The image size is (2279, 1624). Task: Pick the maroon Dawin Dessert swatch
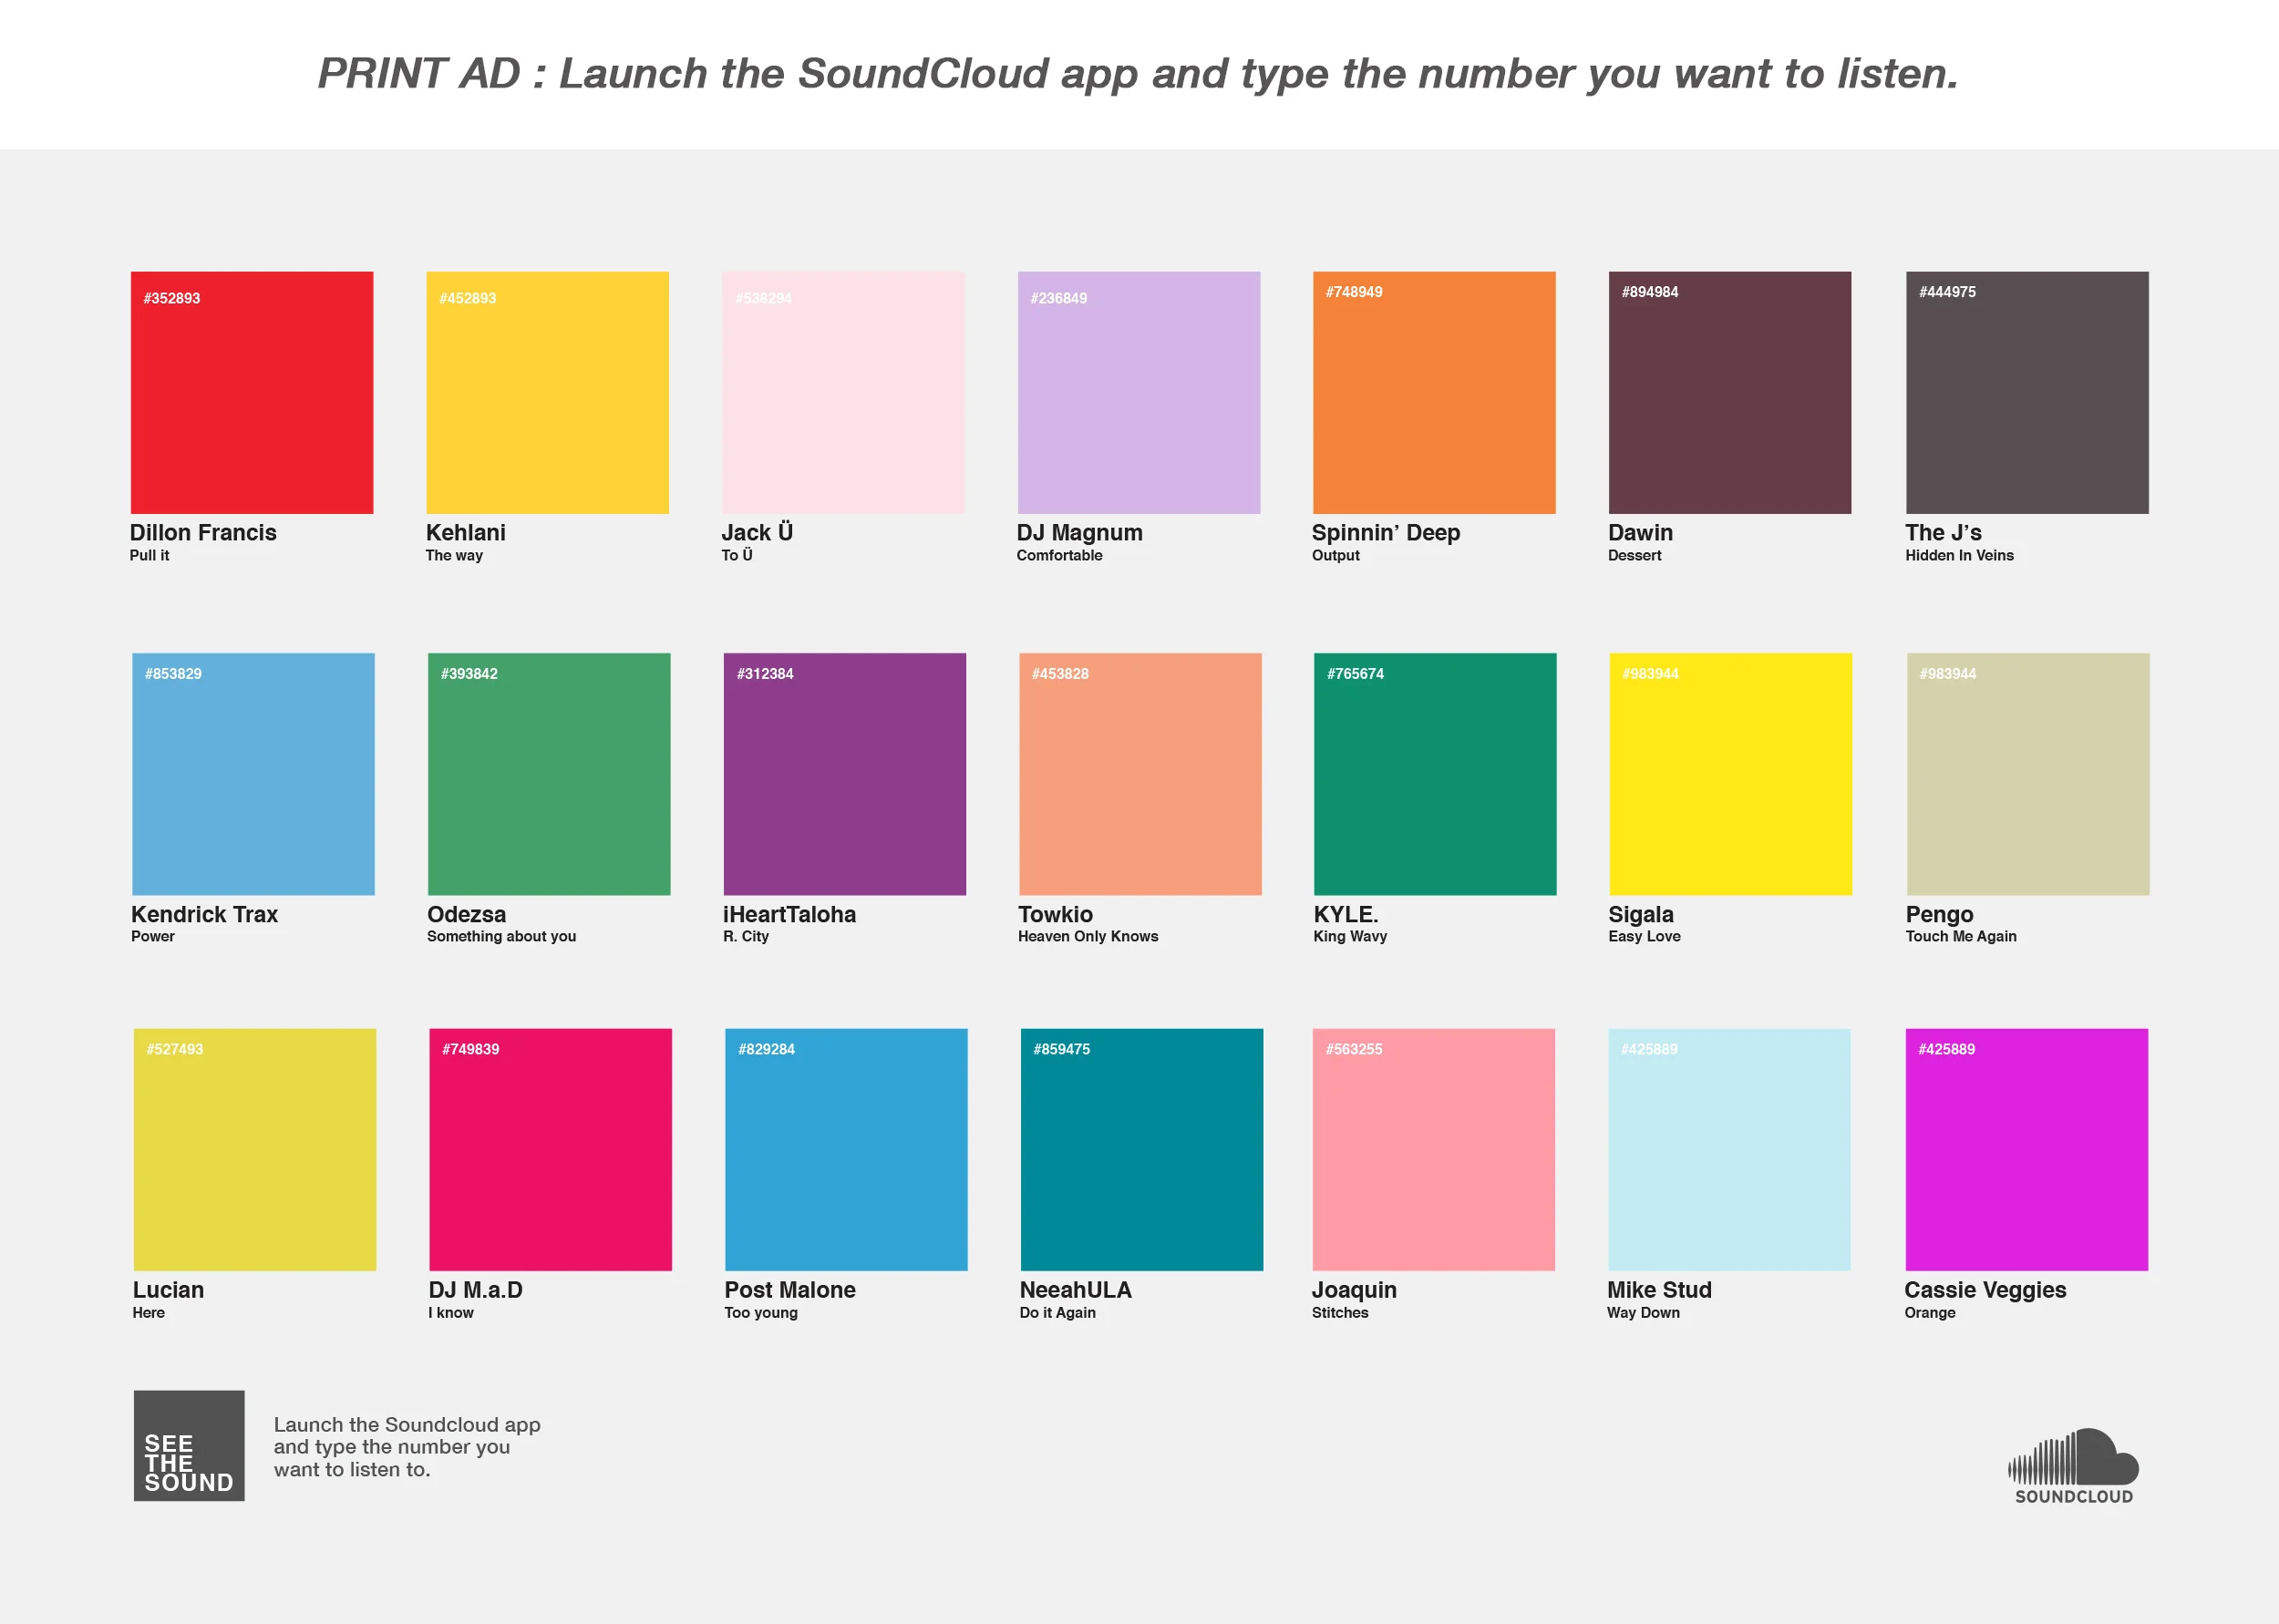pos(1729,393)
